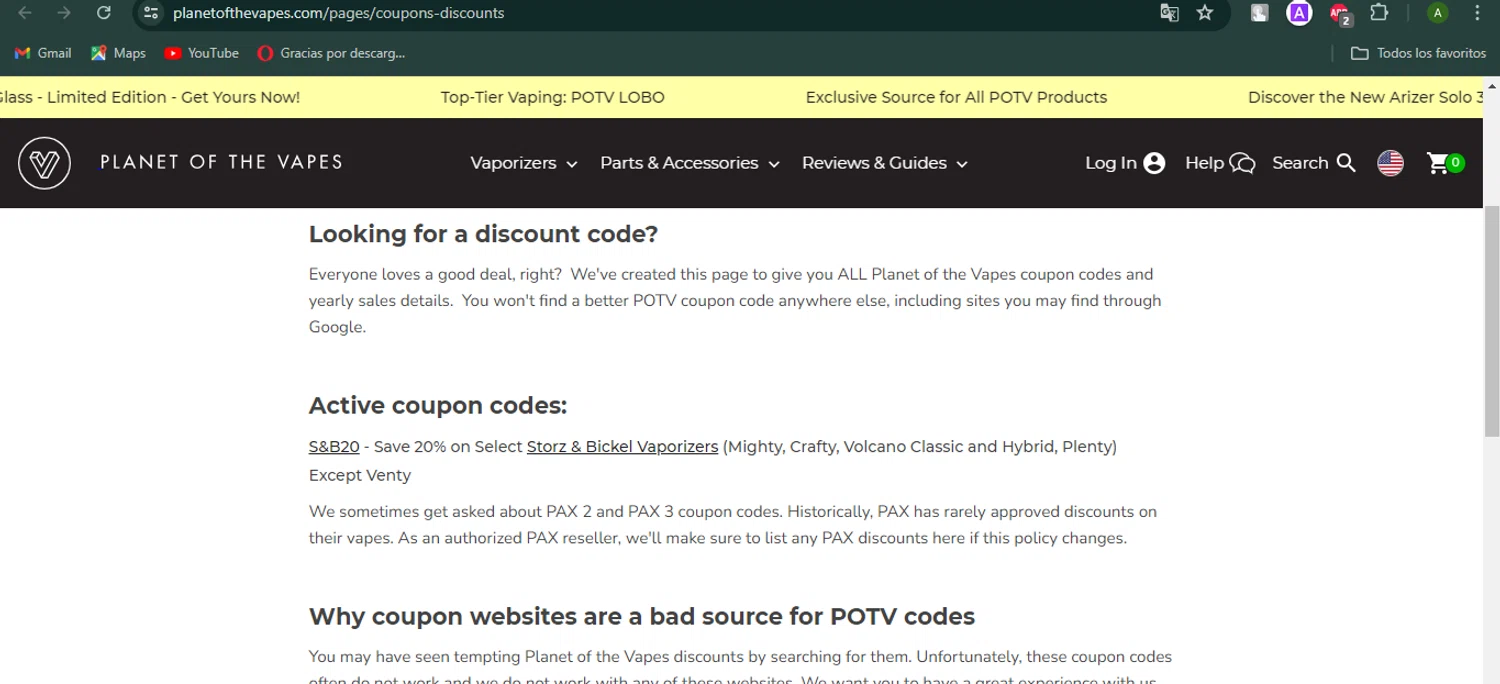The height and width of the screenshot is (684, 1500).
Task: Open YouTube bookmark
Action: point(201,53)
